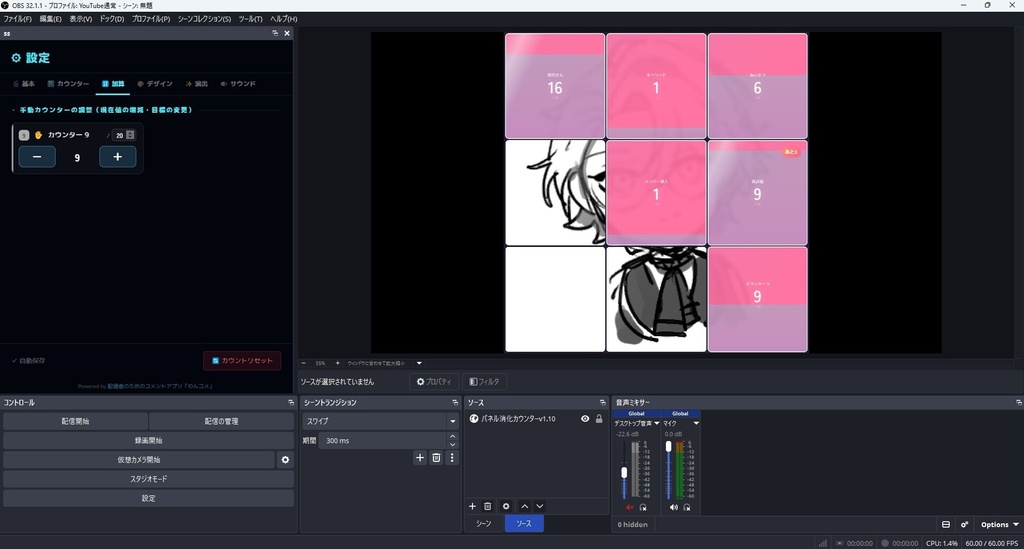Switch to the 演出 settings tab
This screenshot has height=549, width=1024.
pyautogui.click(x=197, y=84)
